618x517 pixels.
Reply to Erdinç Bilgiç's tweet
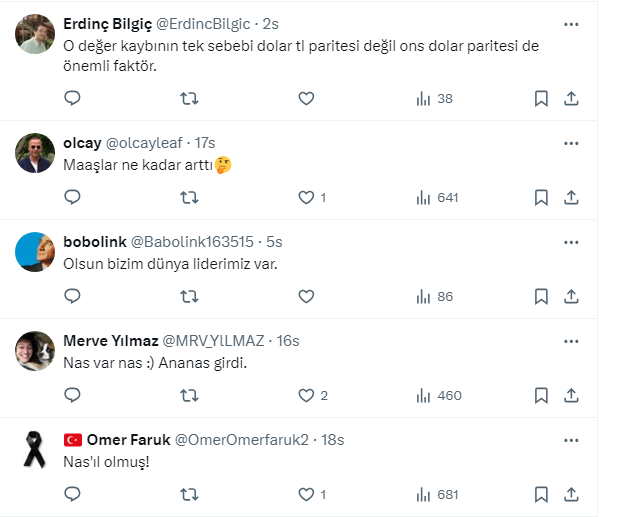coord(72,98)
